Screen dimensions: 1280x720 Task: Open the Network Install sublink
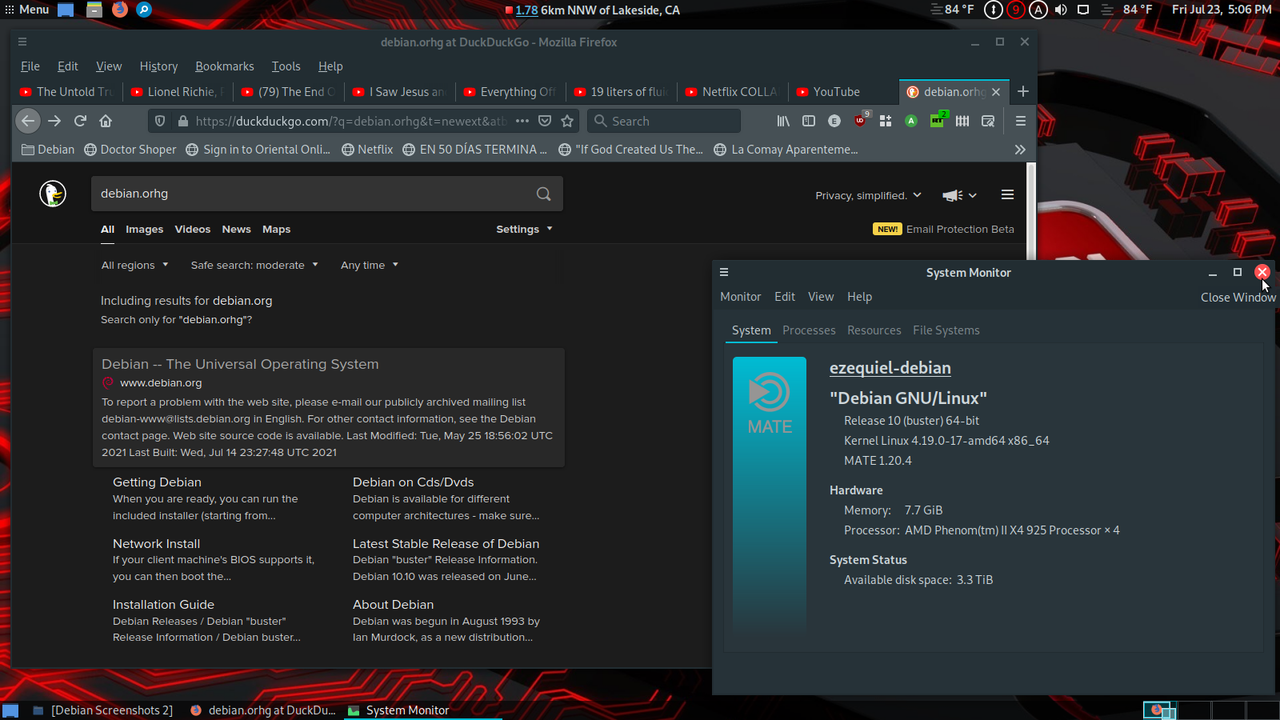click(x=156, y=544)
